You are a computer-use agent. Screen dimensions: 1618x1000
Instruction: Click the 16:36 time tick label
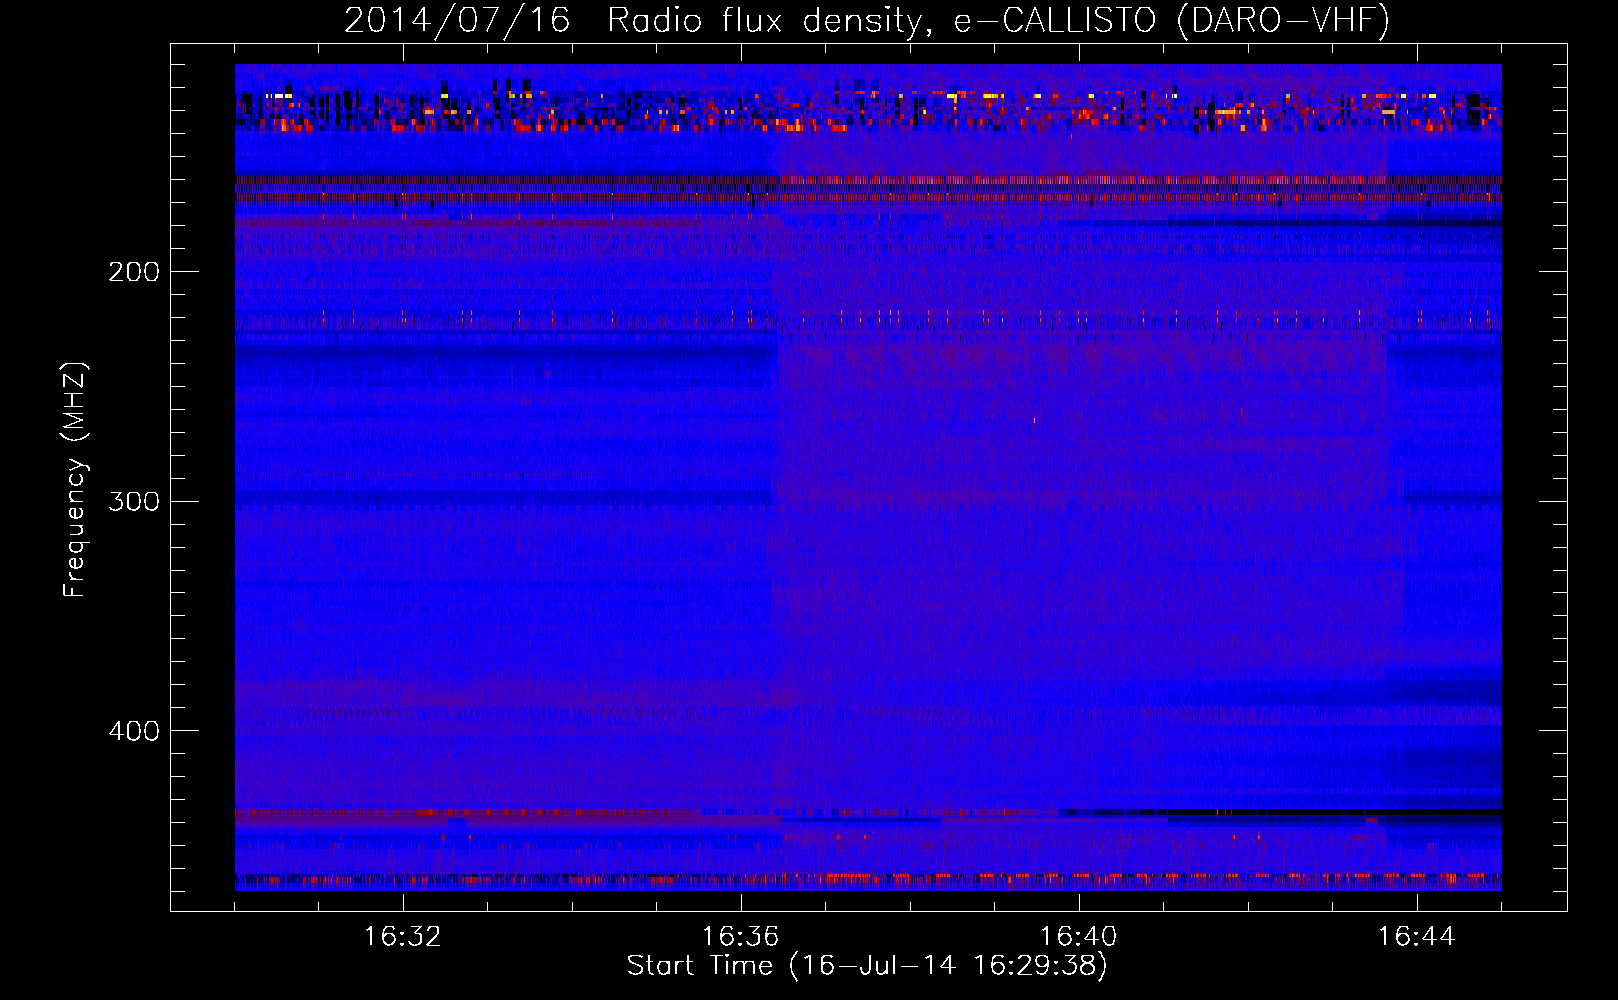740,937
